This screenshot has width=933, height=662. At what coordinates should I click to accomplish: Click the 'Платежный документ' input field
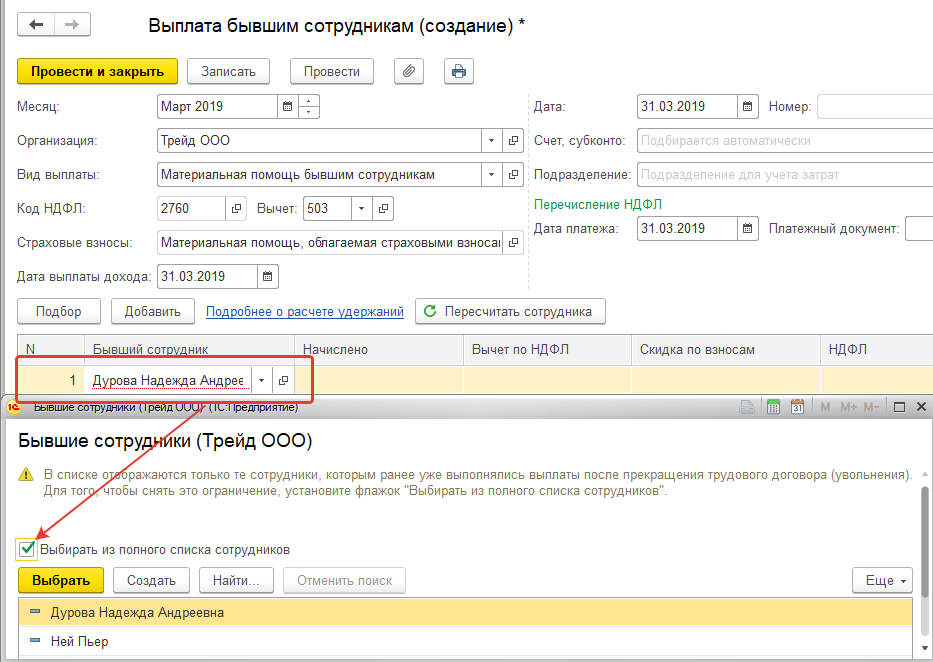919,228
